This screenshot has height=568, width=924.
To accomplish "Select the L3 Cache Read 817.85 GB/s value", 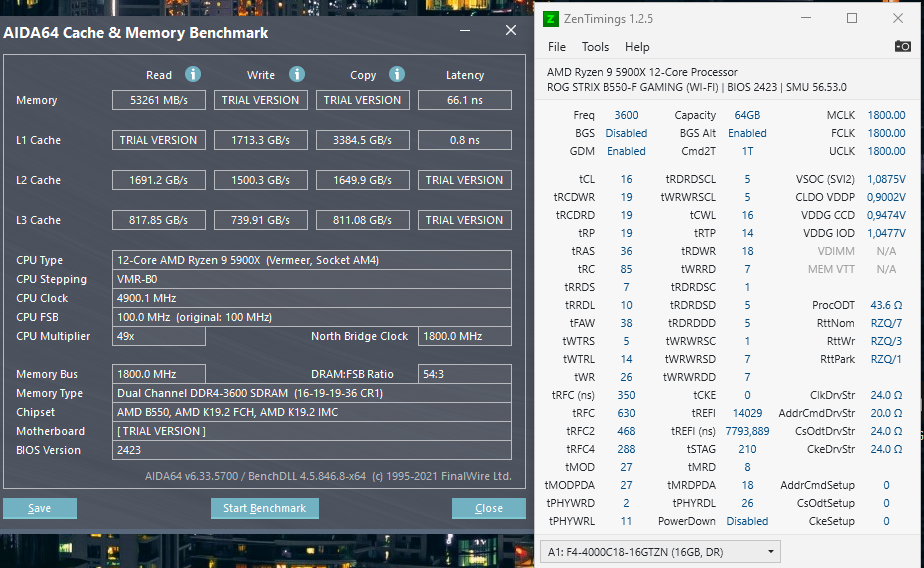I will [x=159, y=220].
